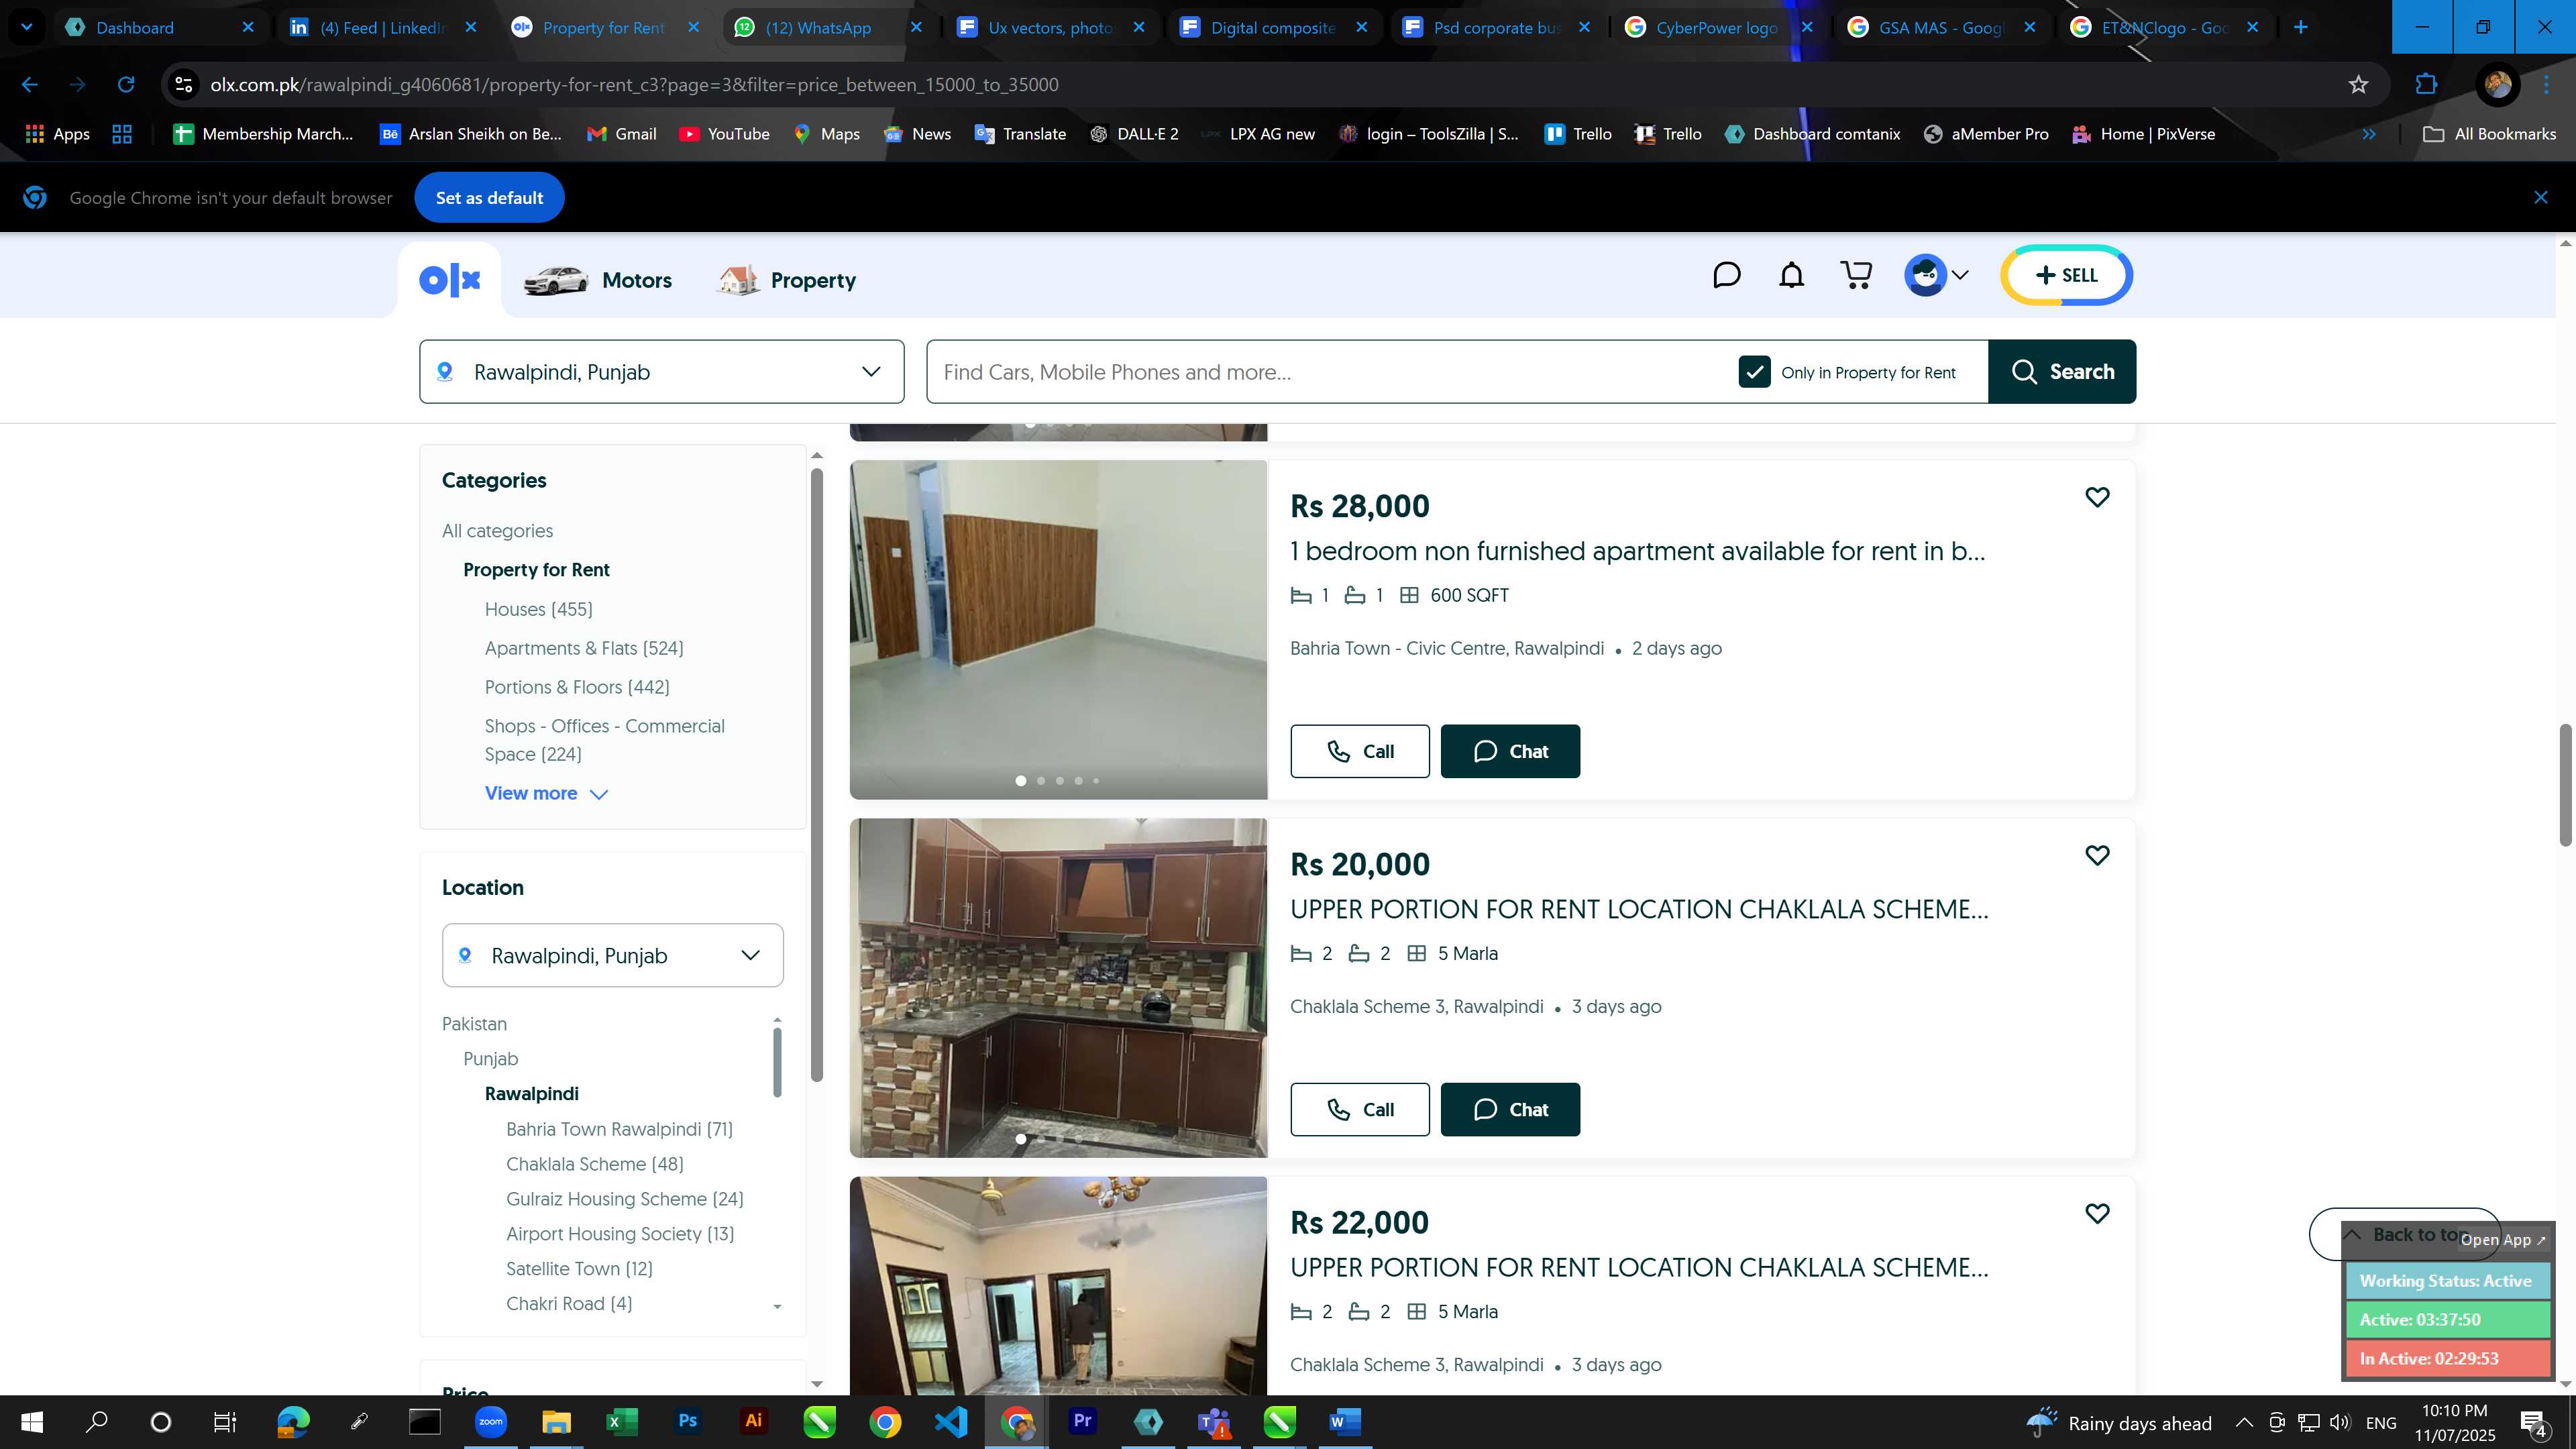This screenshot has width=2576, height=1449.
Task: Open the brown kitchen listing thumbnail
Action: tap(1058, 988)
